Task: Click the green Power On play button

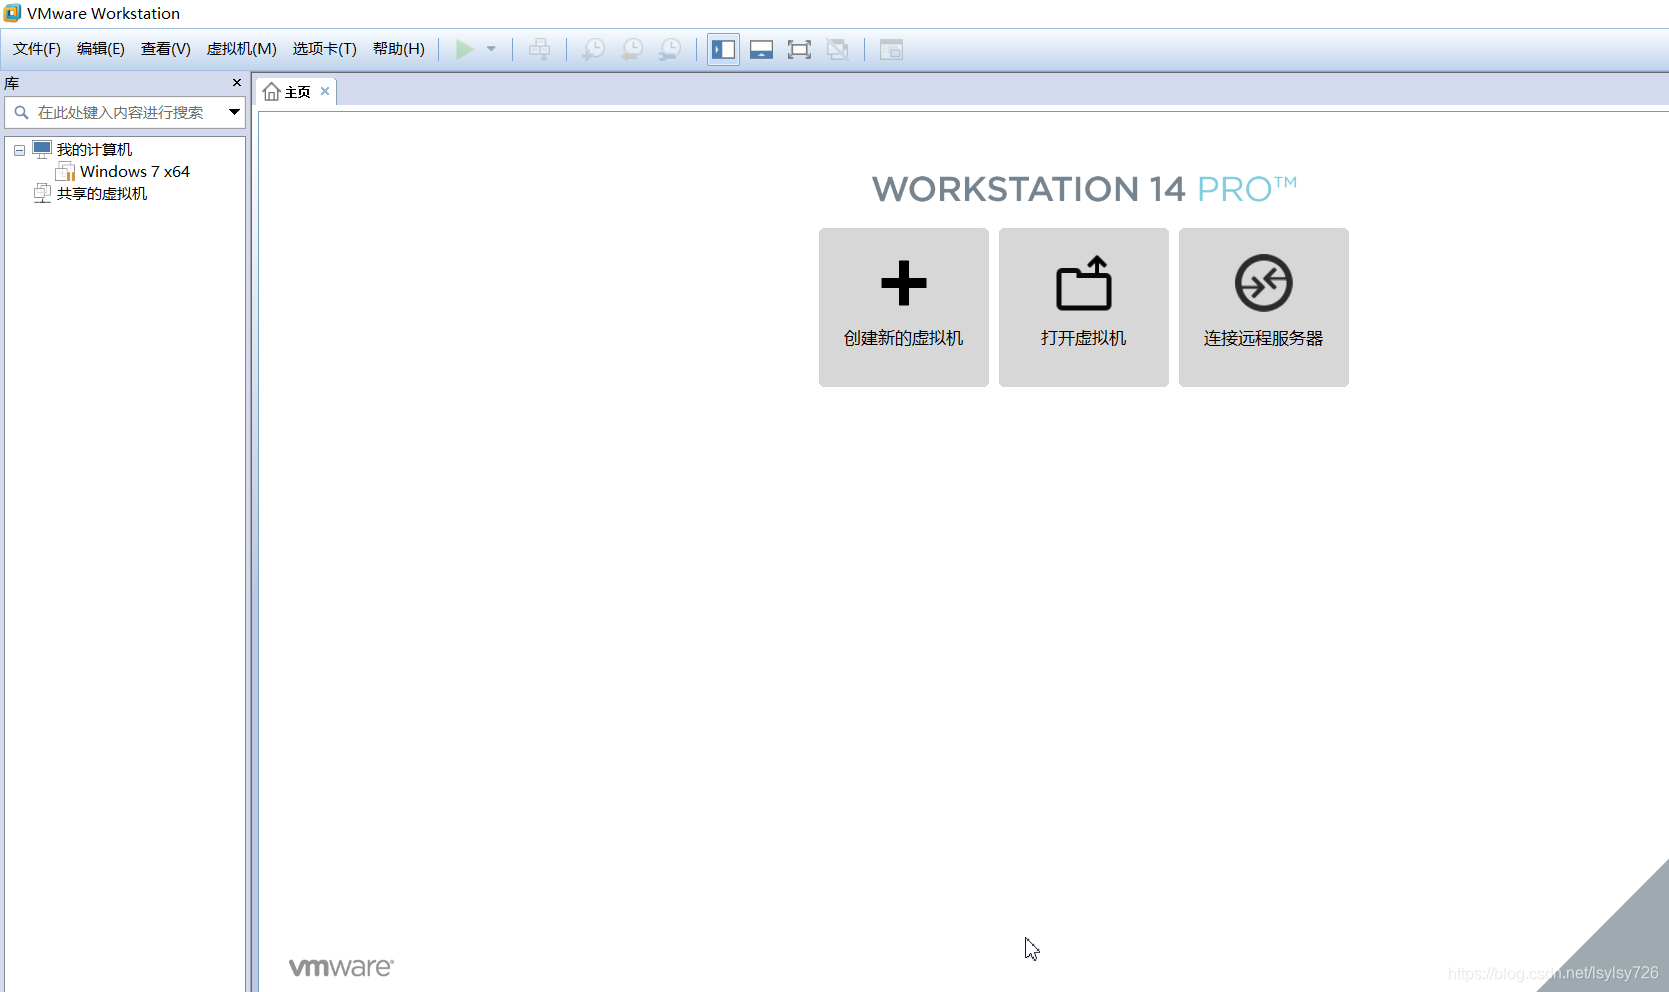Action: (x=465, y=49)
